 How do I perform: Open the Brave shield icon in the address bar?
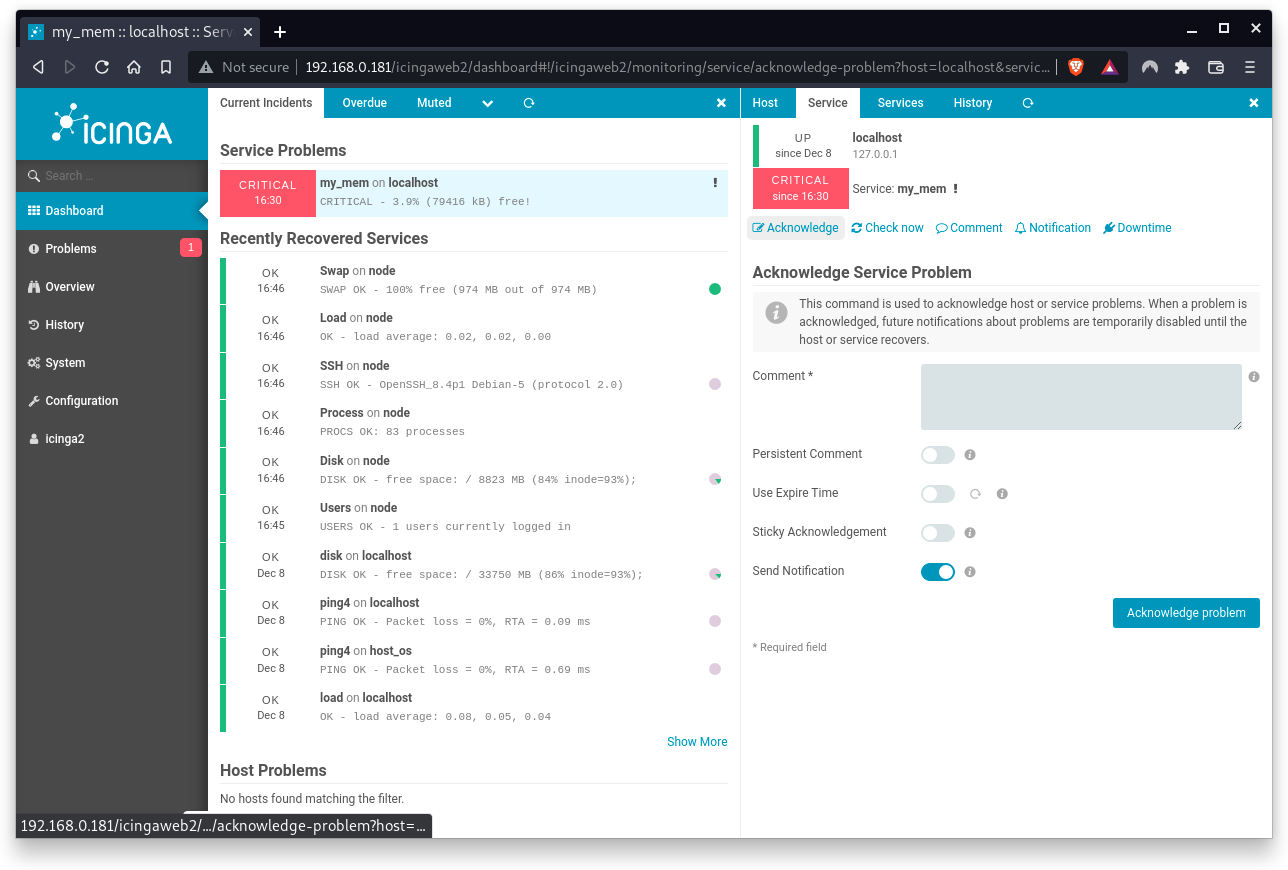point(1075,66)
